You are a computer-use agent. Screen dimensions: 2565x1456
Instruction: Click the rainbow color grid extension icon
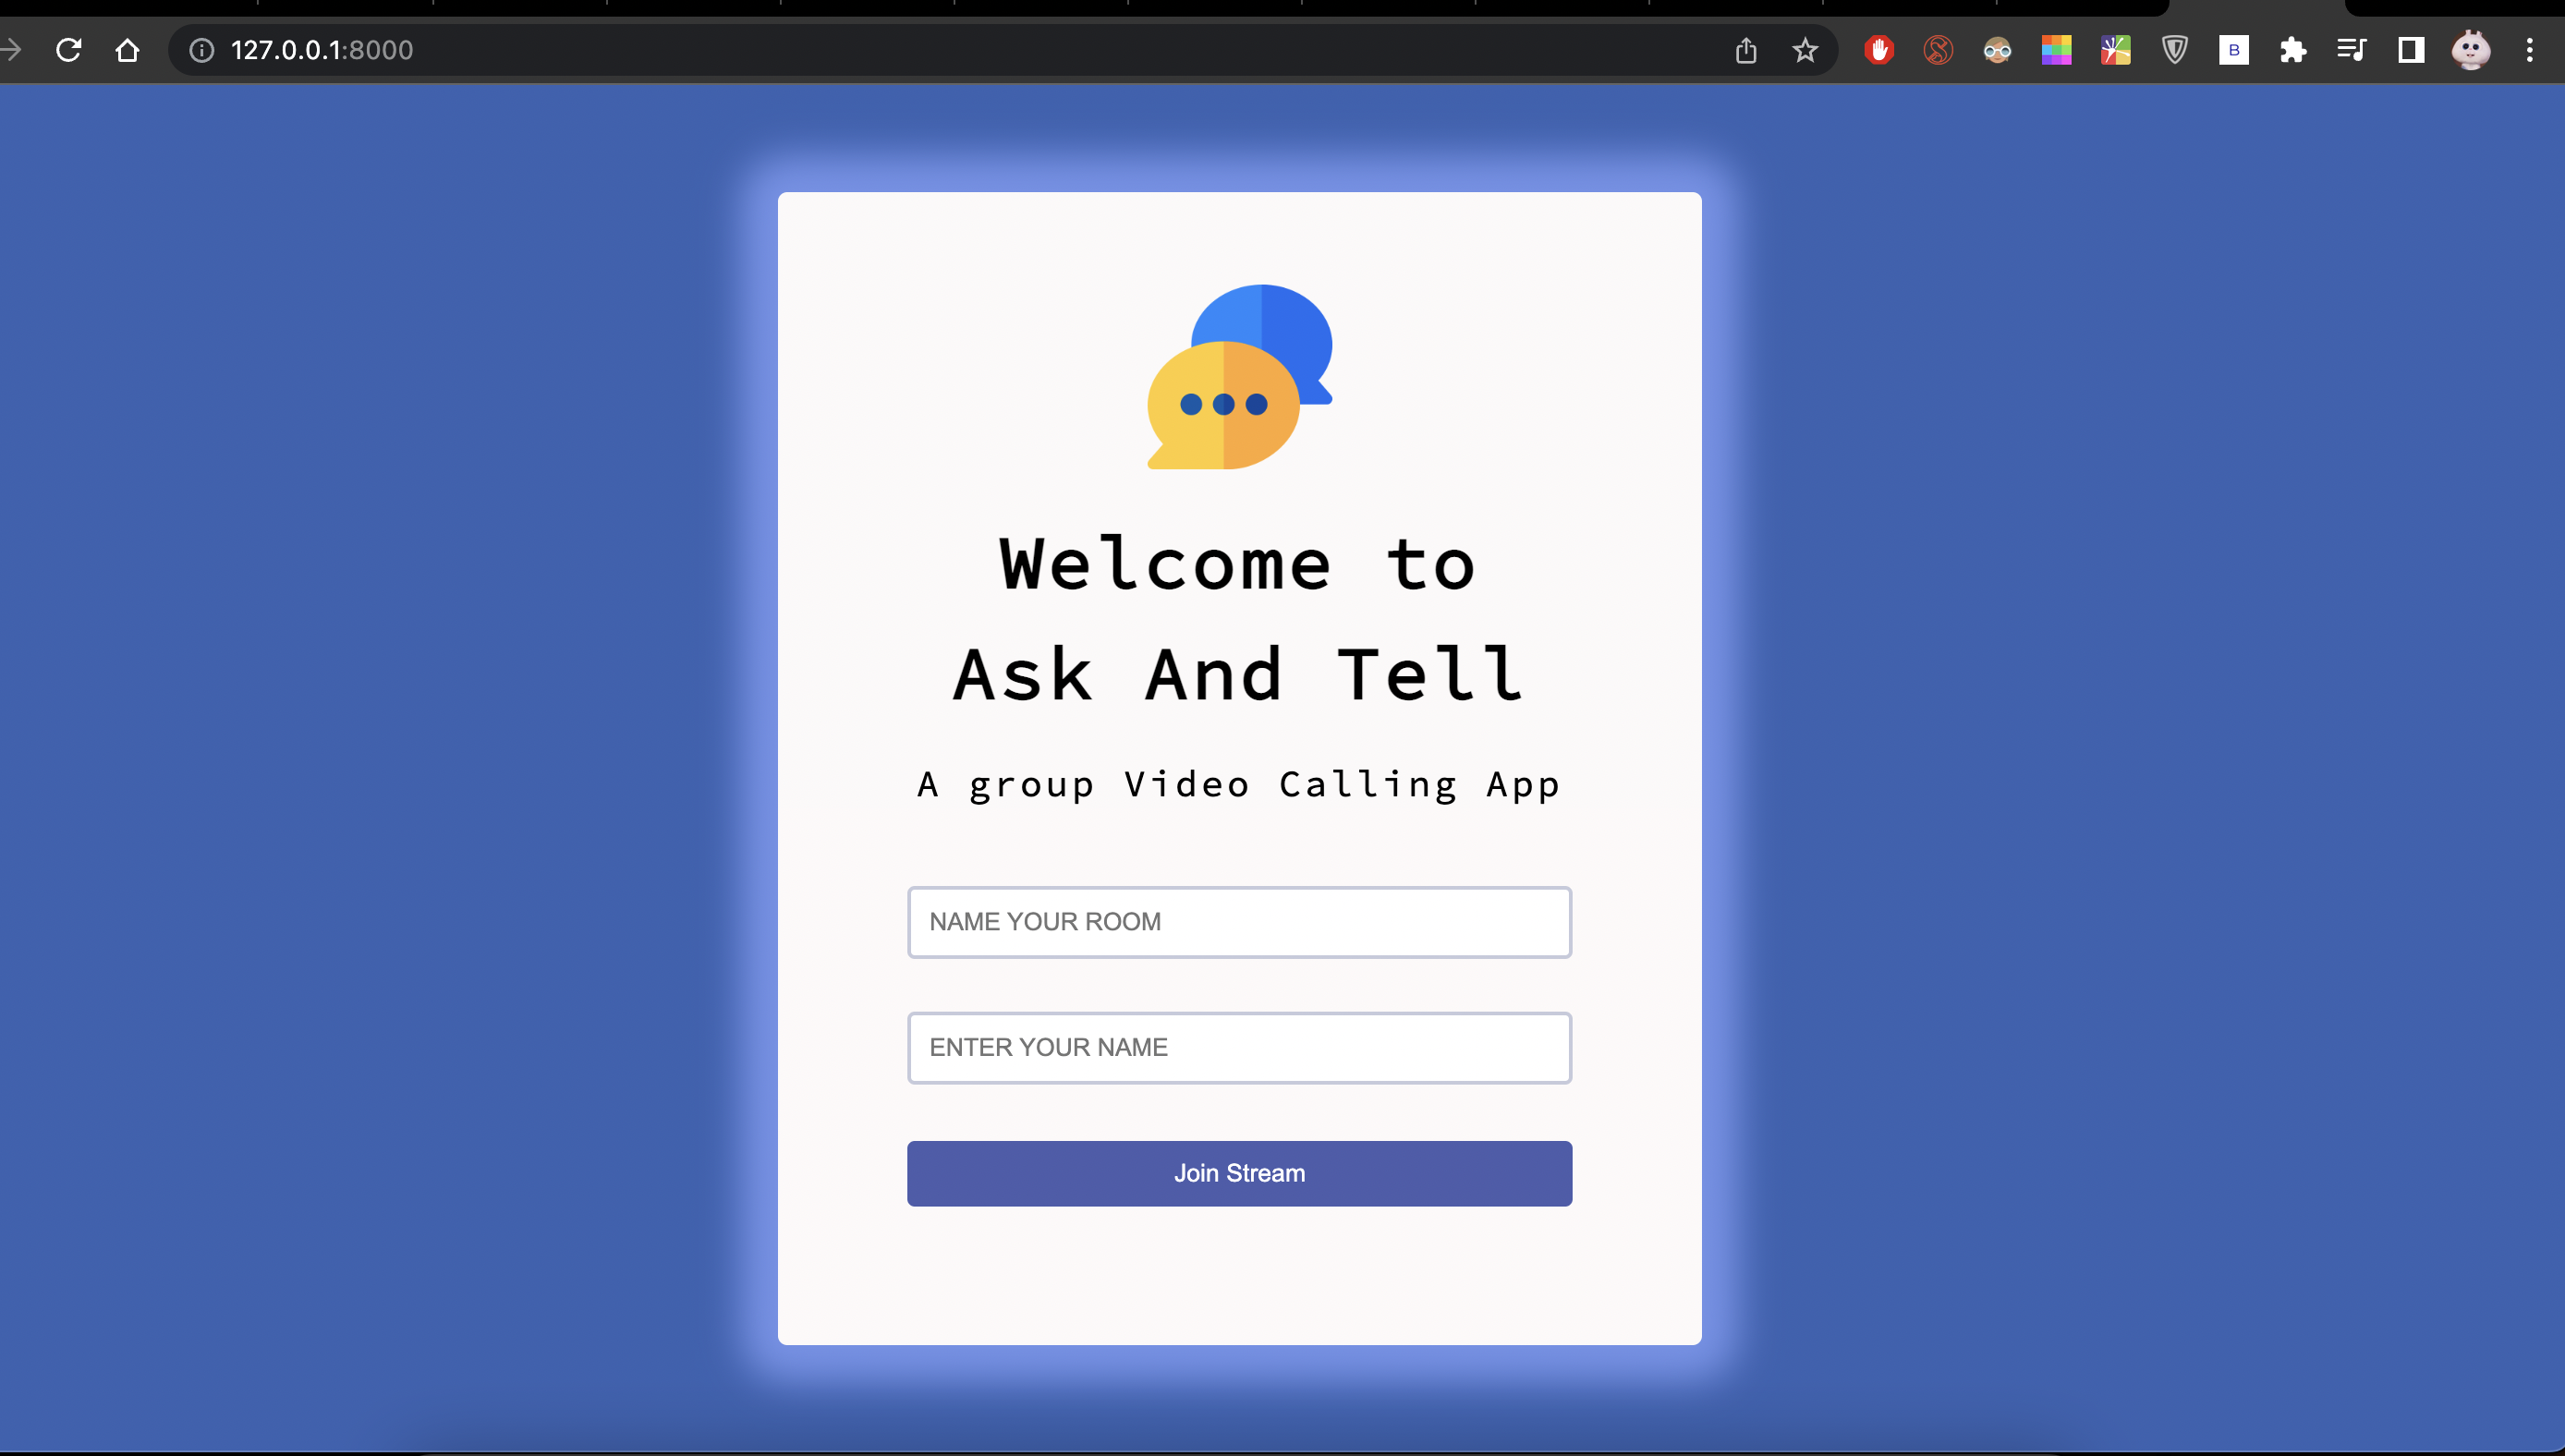2056,50
